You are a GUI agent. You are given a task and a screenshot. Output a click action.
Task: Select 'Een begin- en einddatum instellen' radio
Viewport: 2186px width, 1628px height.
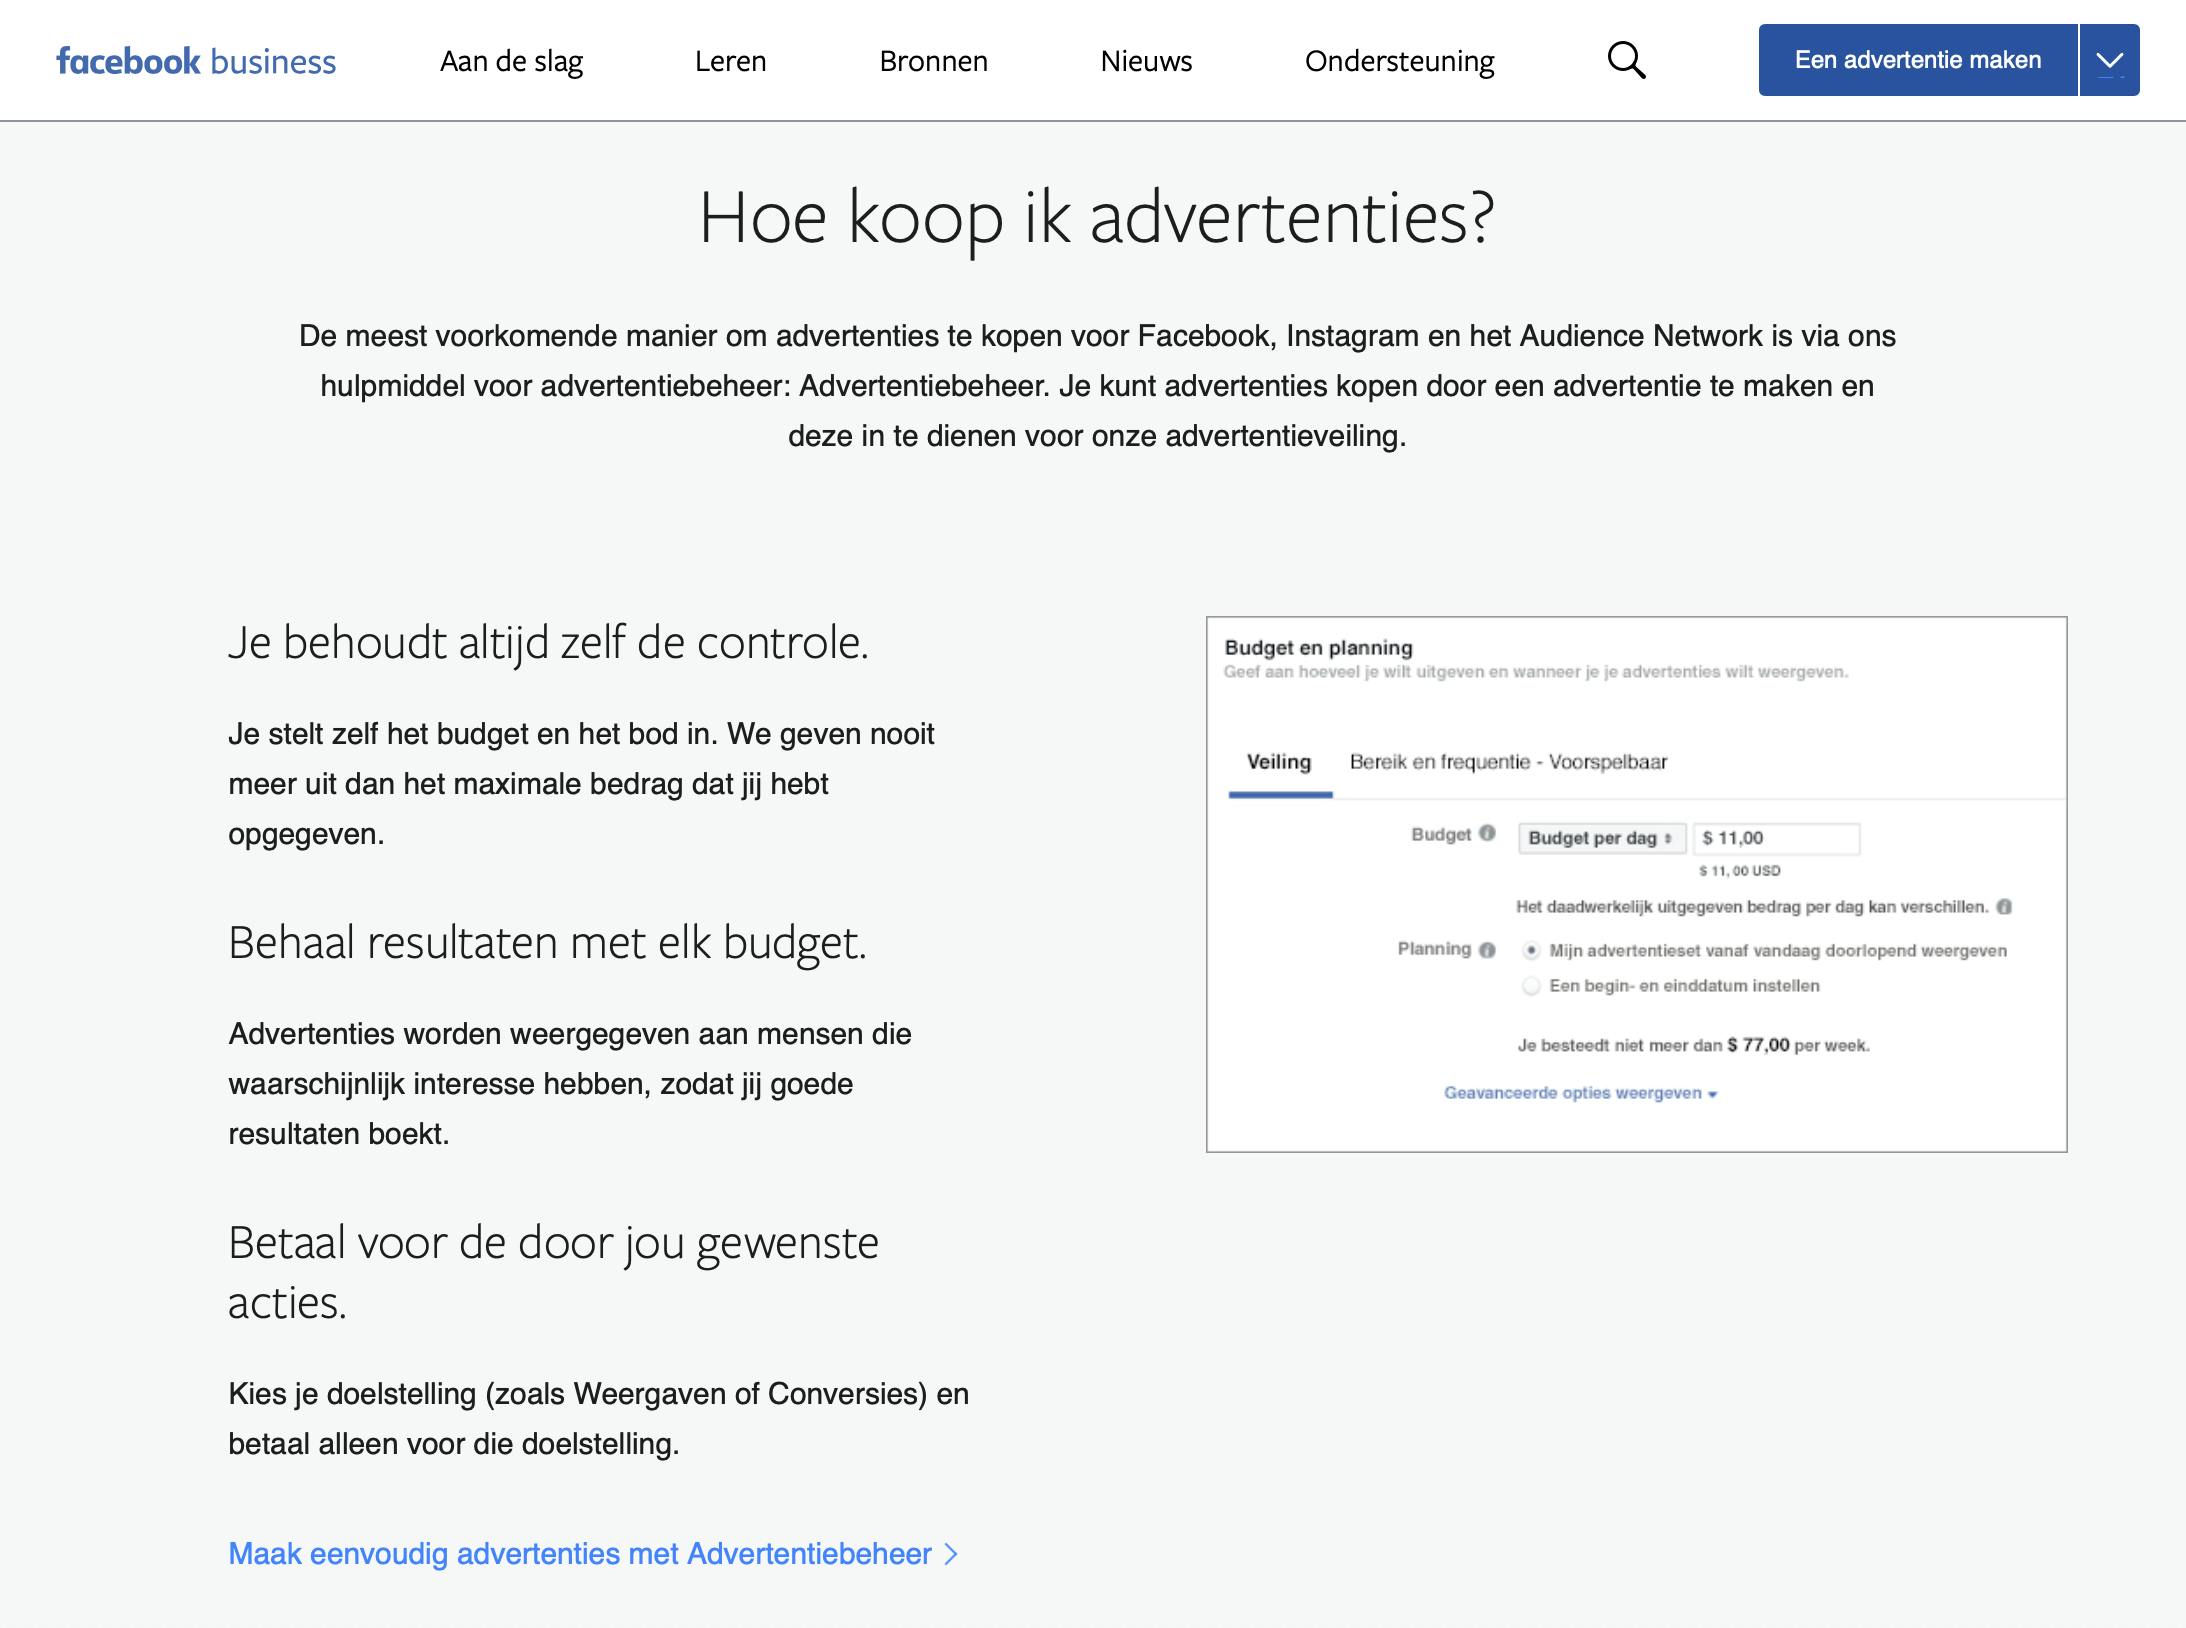[1531, 986]
